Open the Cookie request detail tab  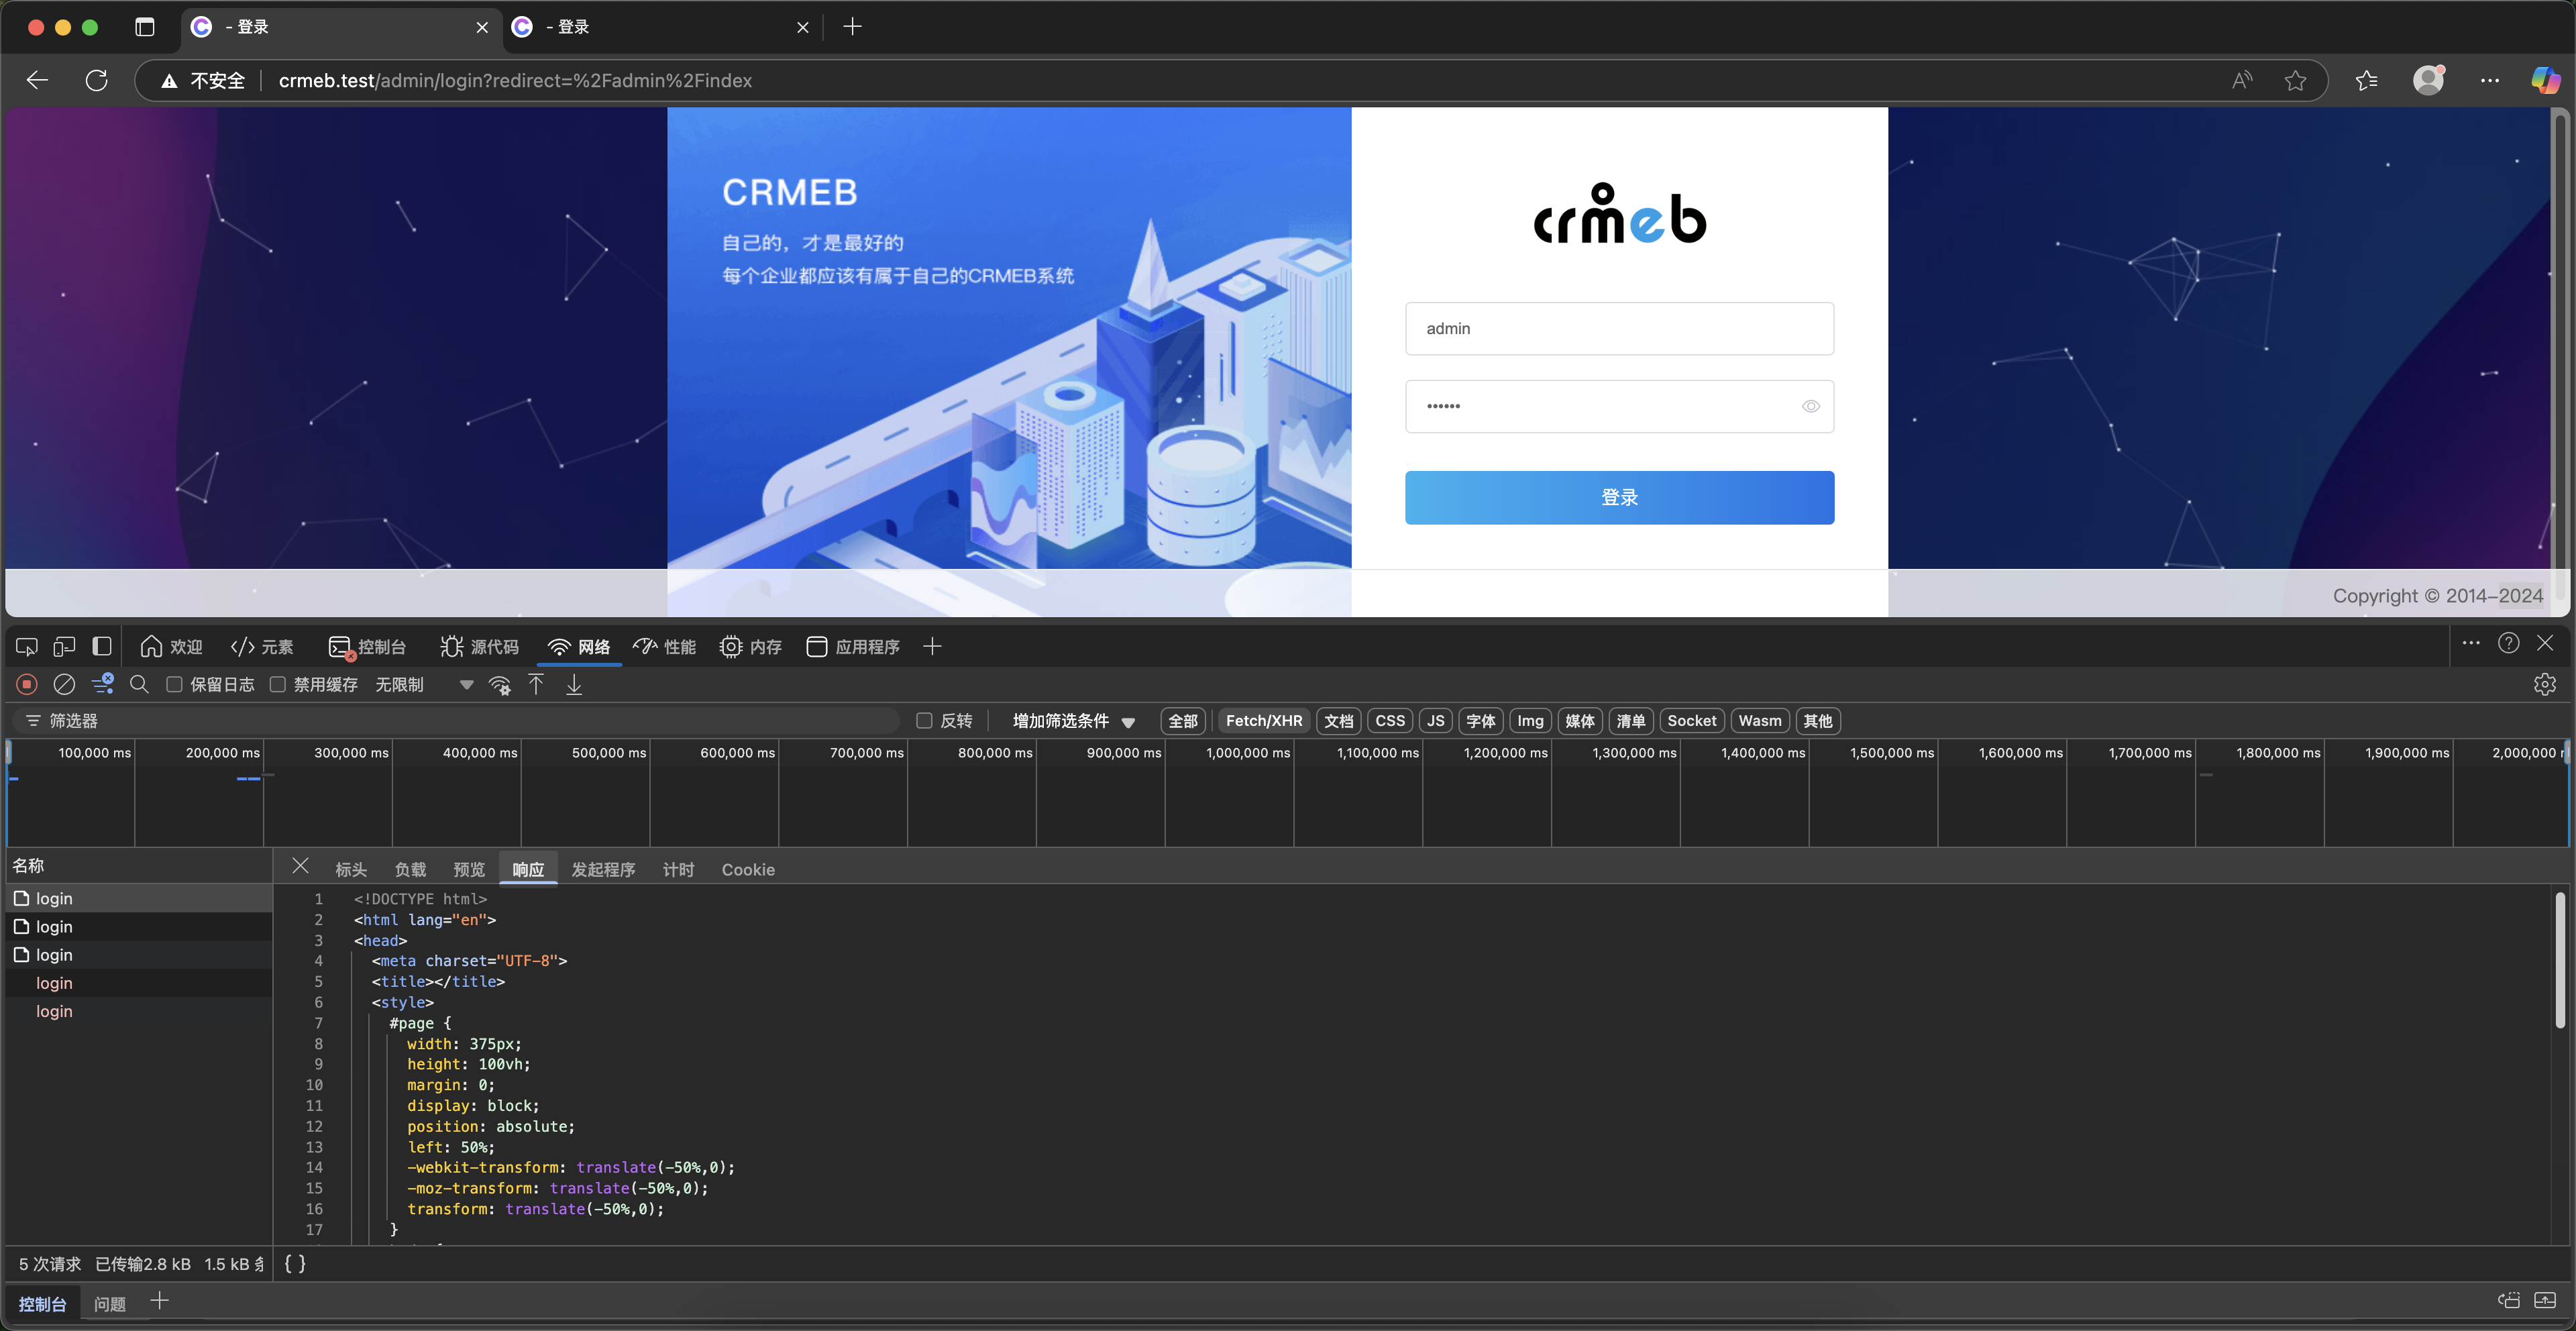click(x=748, y=870)
